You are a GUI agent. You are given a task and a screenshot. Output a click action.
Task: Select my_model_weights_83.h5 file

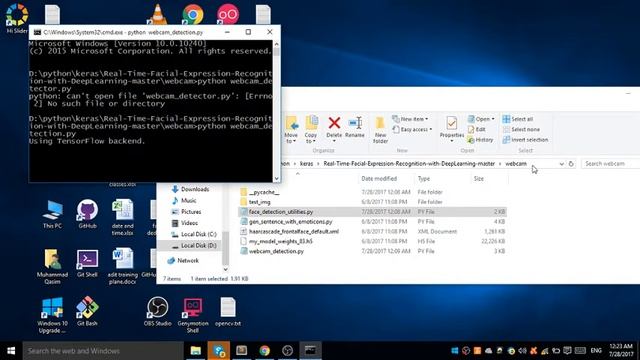coord(281,241)
